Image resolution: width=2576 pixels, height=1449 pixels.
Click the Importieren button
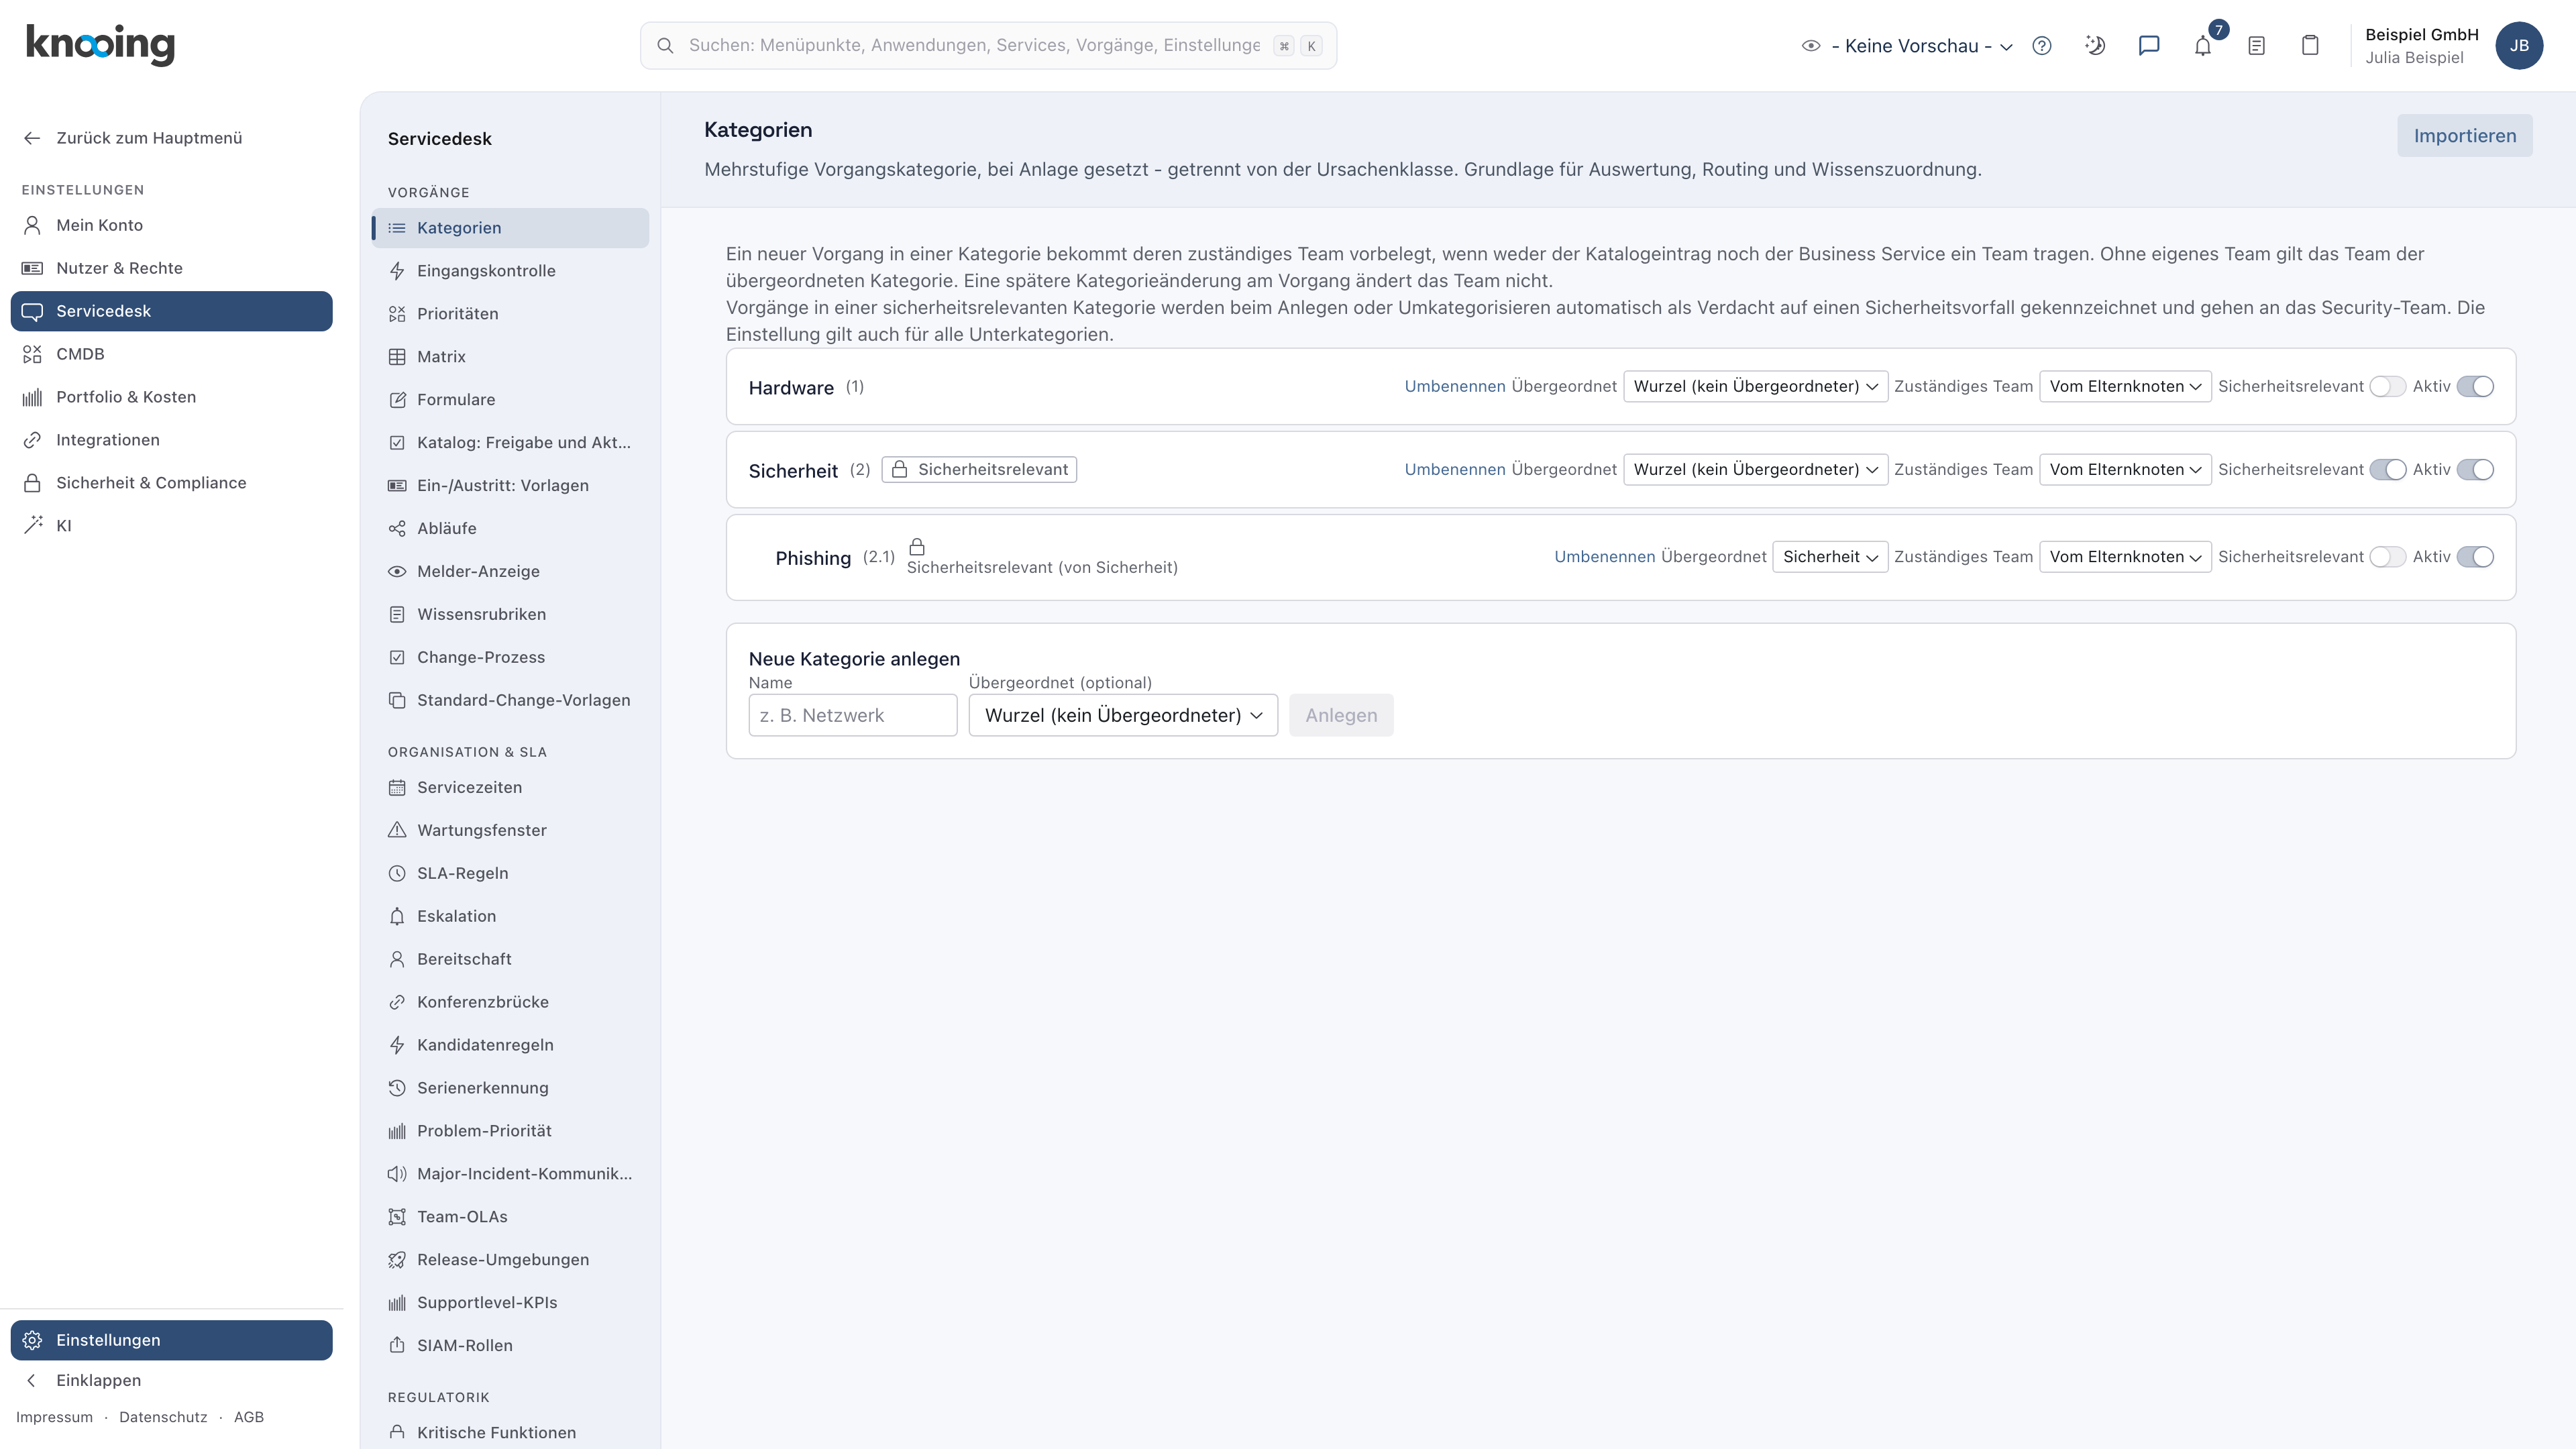tap(2464, 136)
